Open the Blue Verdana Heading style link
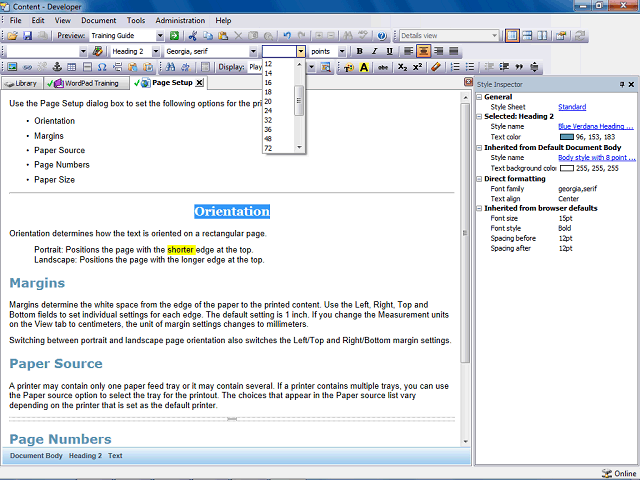The width and height of the screenshot is (640, 480). [x=596, y=127]
